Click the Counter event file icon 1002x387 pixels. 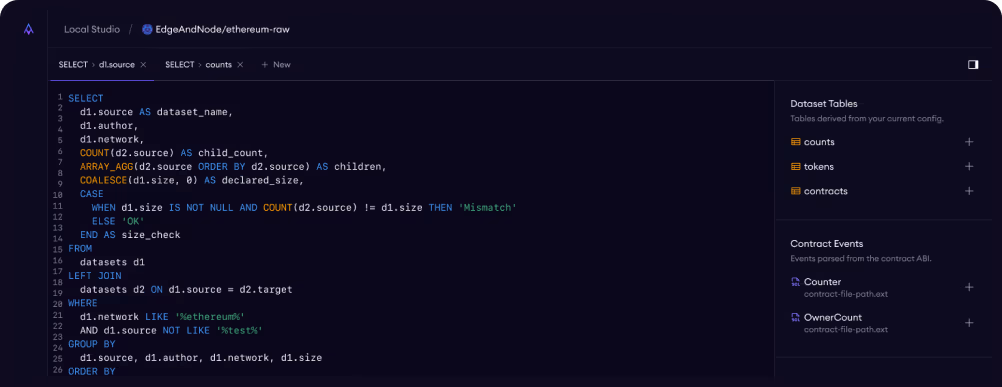point(796,282)
